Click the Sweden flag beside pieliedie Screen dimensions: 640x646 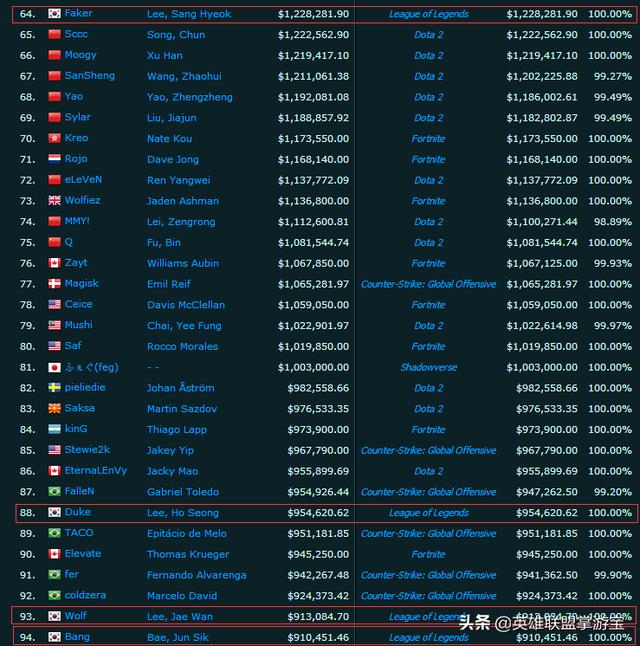[x=54, y=387]
